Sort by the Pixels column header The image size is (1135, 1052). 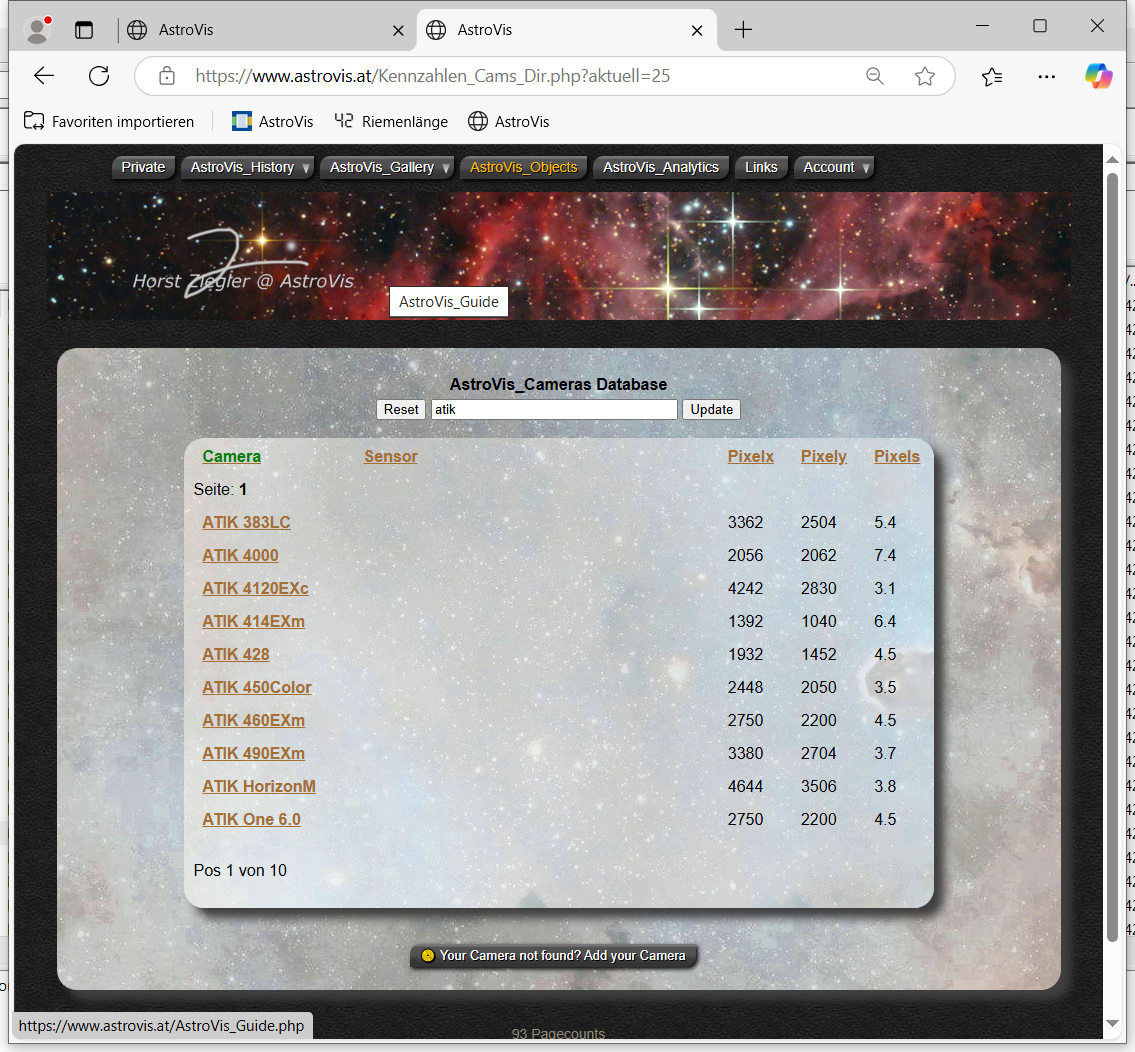click(x=897, y=456)
